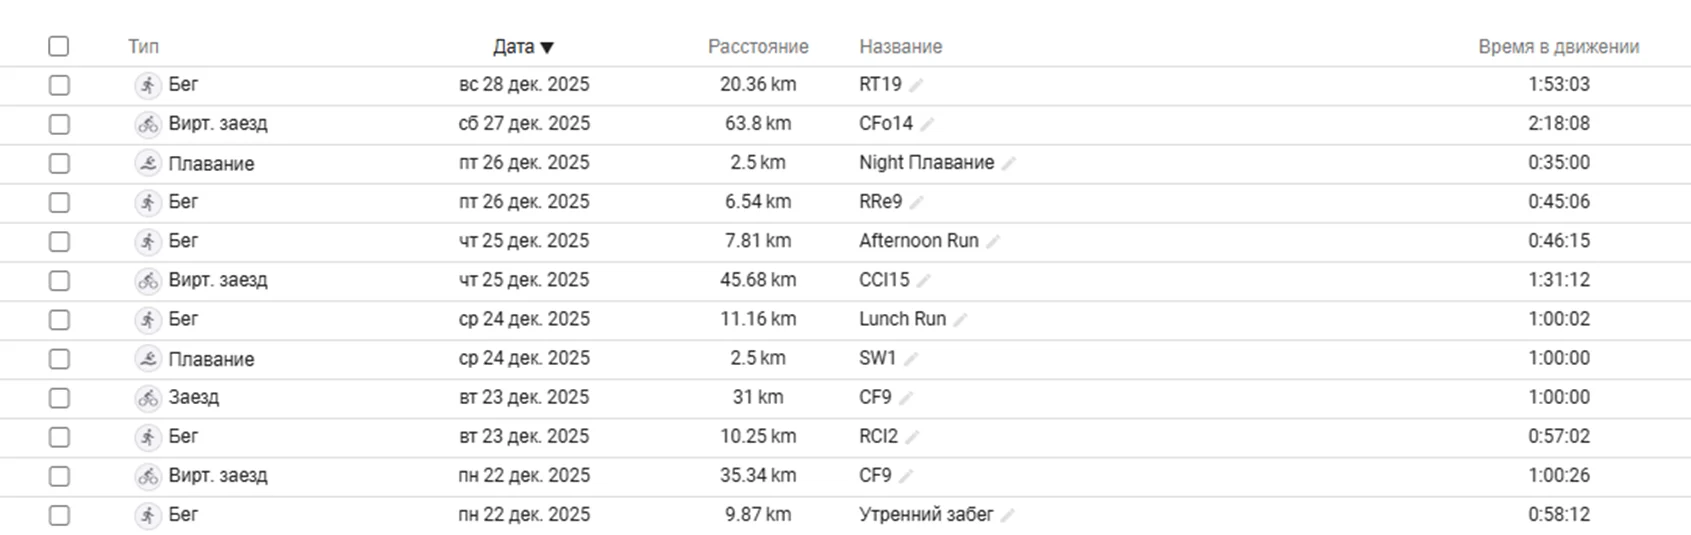Check the box for RT19 run
The width and height of the screenshot is (1691, 535).
pos(59,85)
